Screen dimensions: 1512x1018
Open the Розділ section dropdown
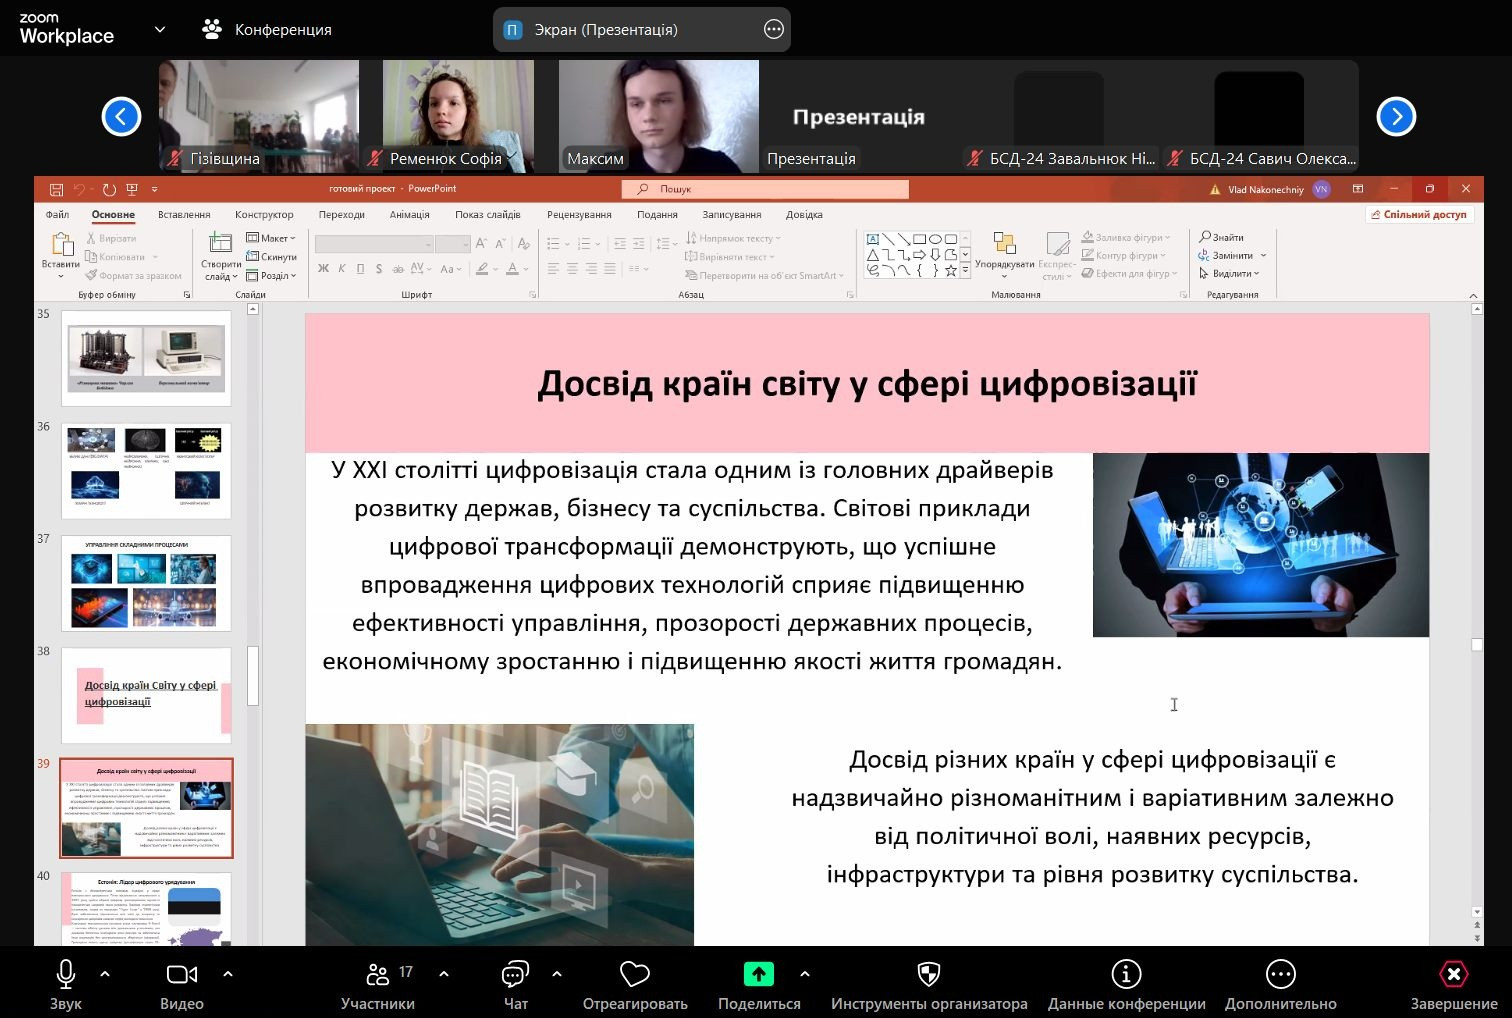(271, 276)
